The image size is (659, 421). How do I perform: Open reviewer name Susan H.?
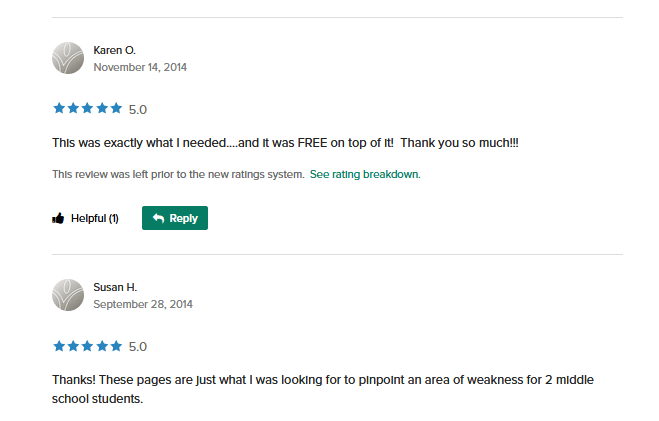point(114,287)
